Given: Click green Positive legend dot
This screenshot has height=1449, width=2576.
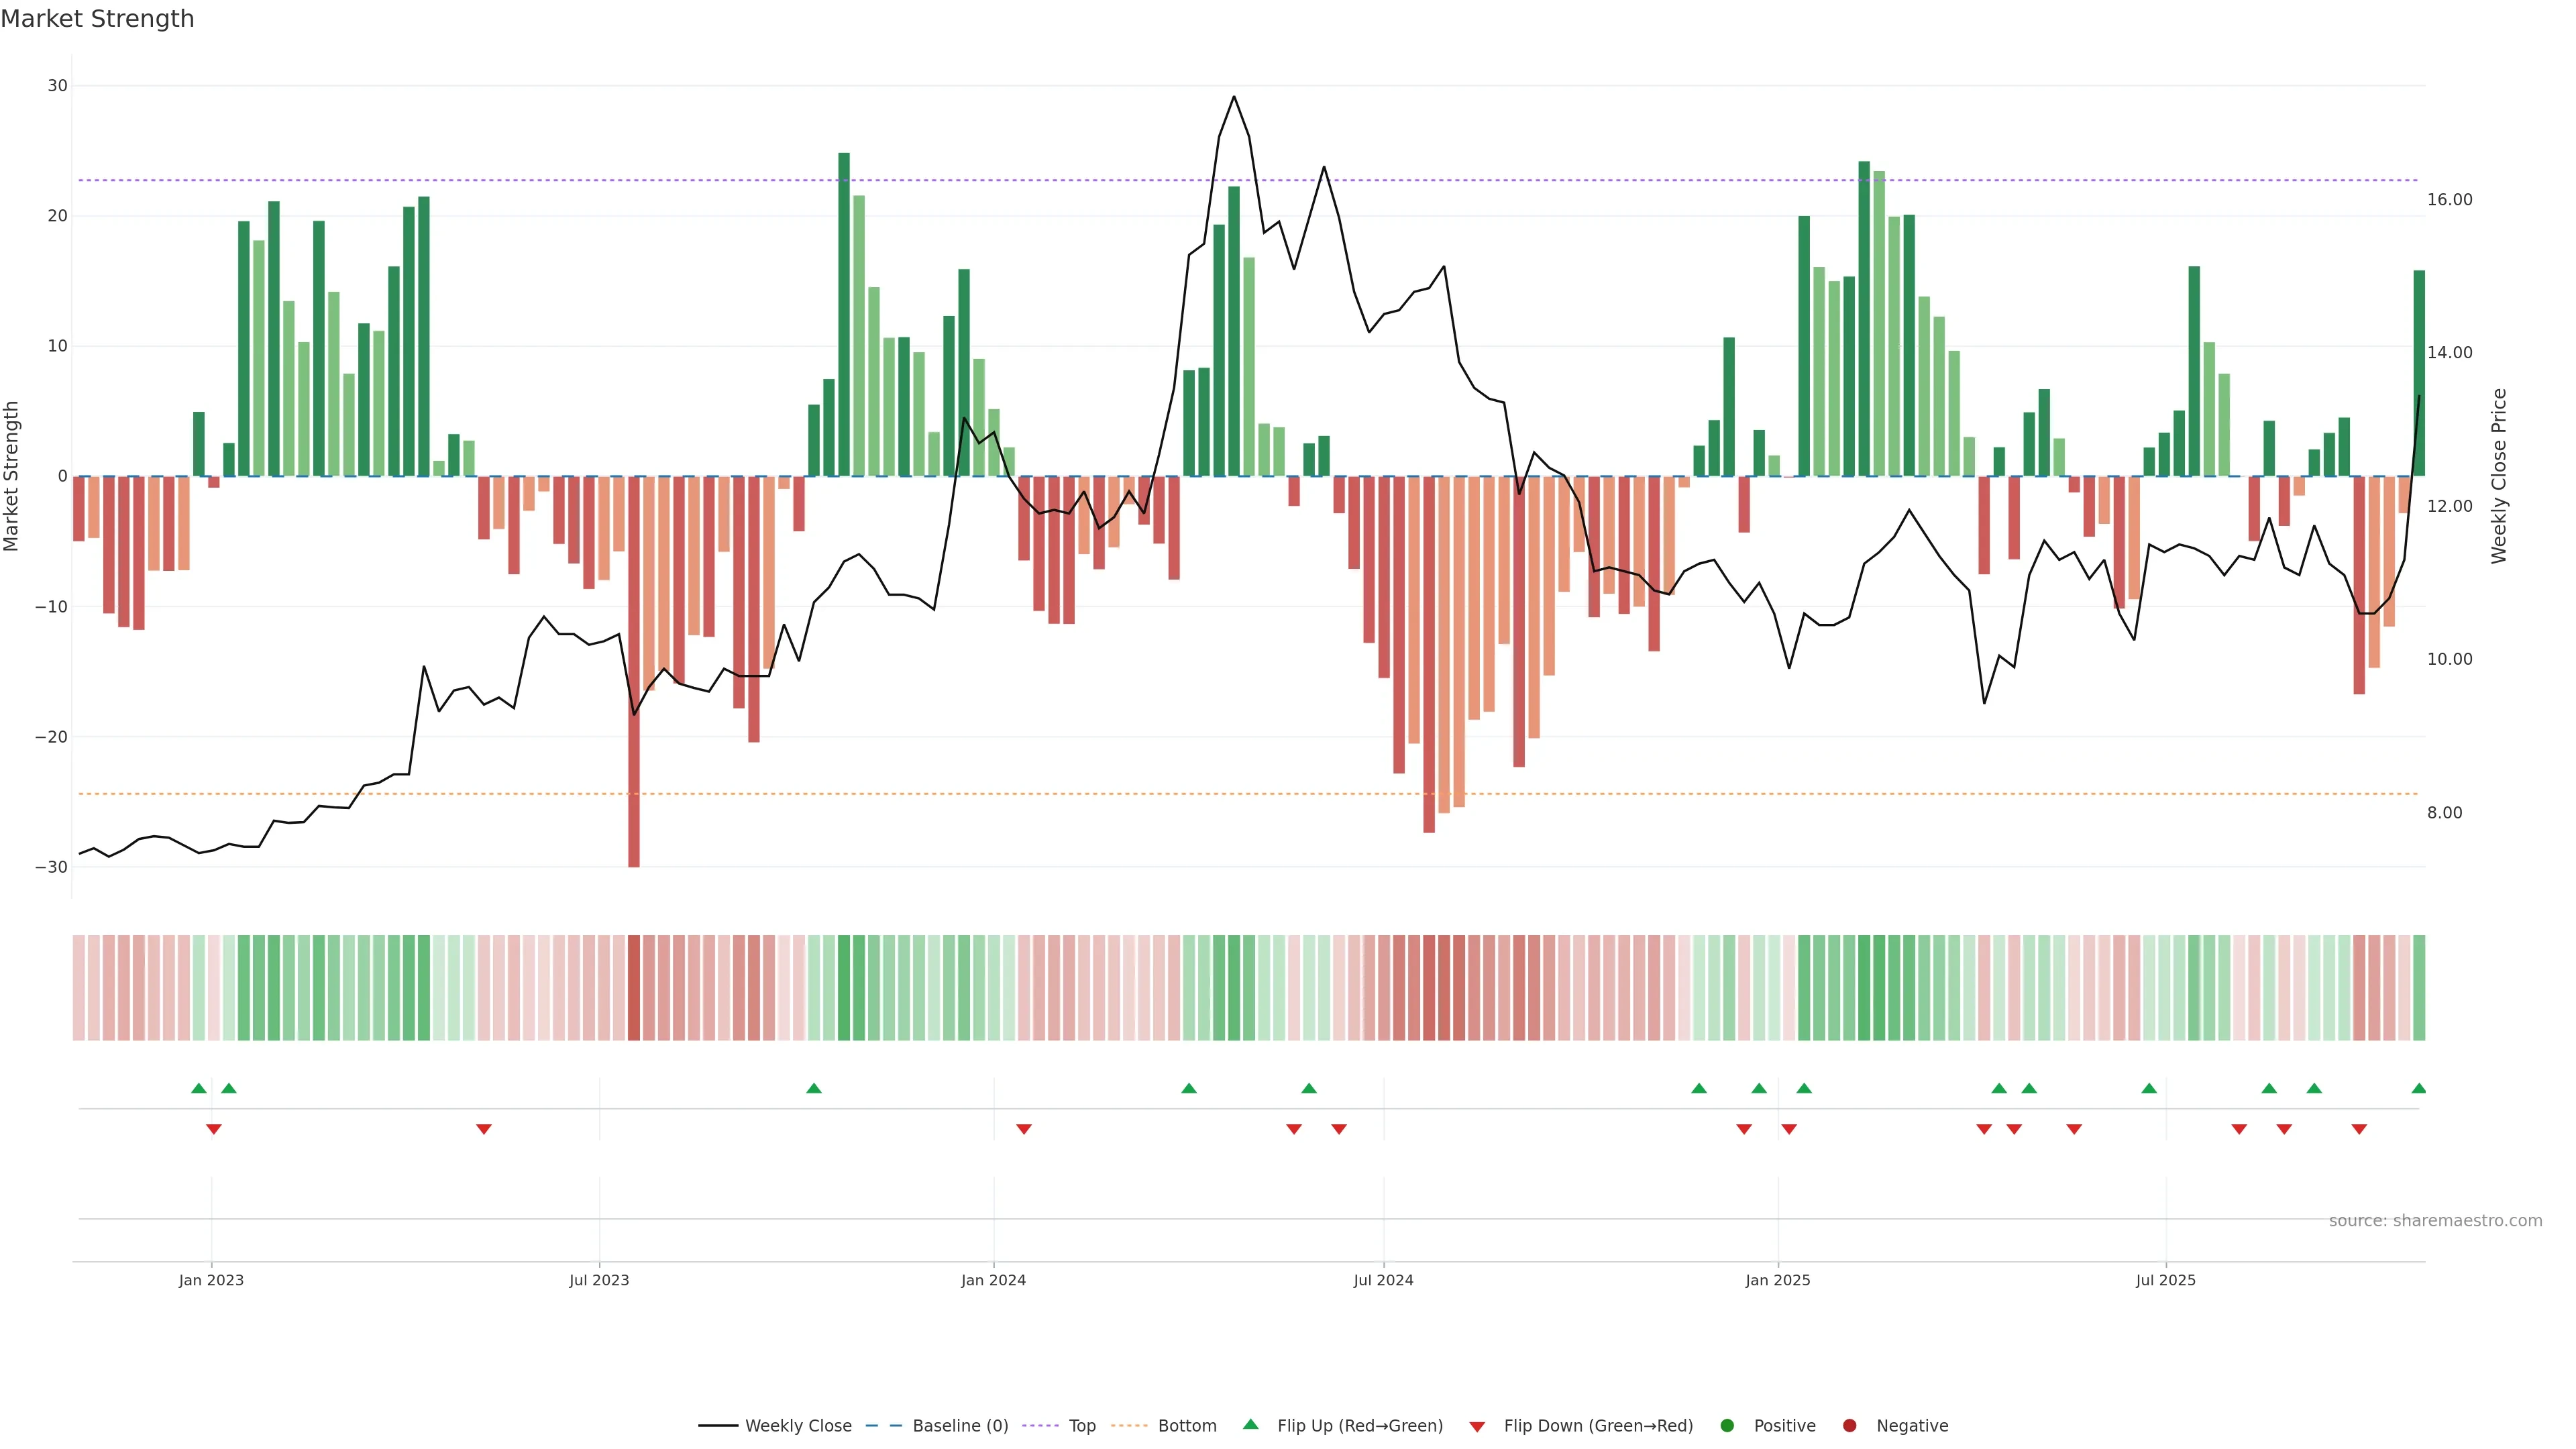Looking at the screenshot, I should click(1727, 1426).
